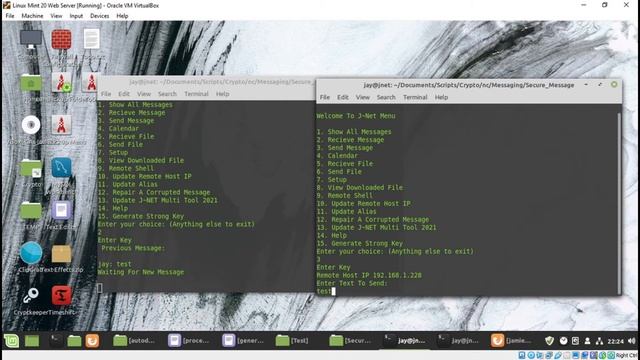Viewport: 640px width, 360px height.
Task: Open File menu in front terminal
Action: pyautogui.click(x=325, y=97)
